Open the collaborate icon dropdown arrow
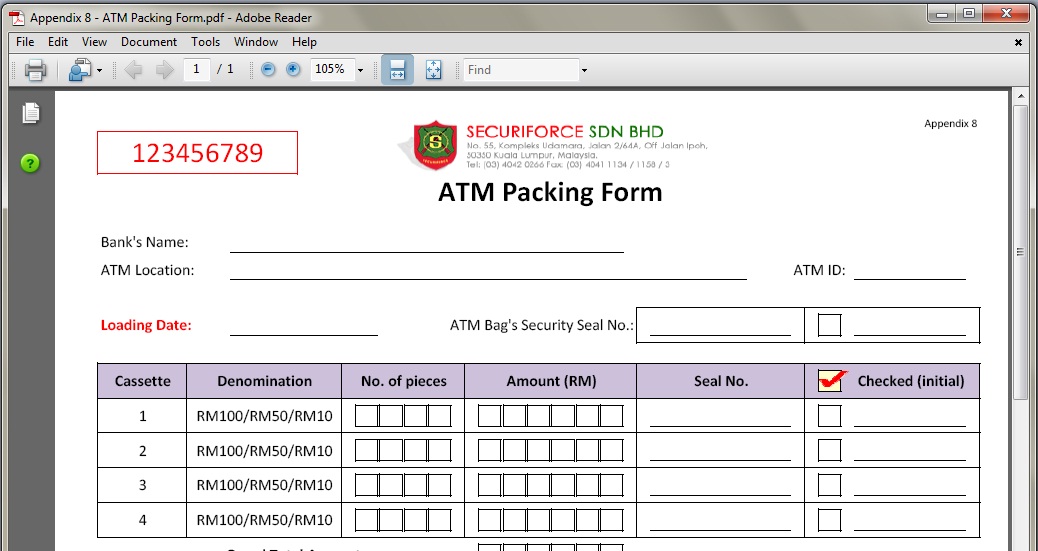 tap(99, 70)
